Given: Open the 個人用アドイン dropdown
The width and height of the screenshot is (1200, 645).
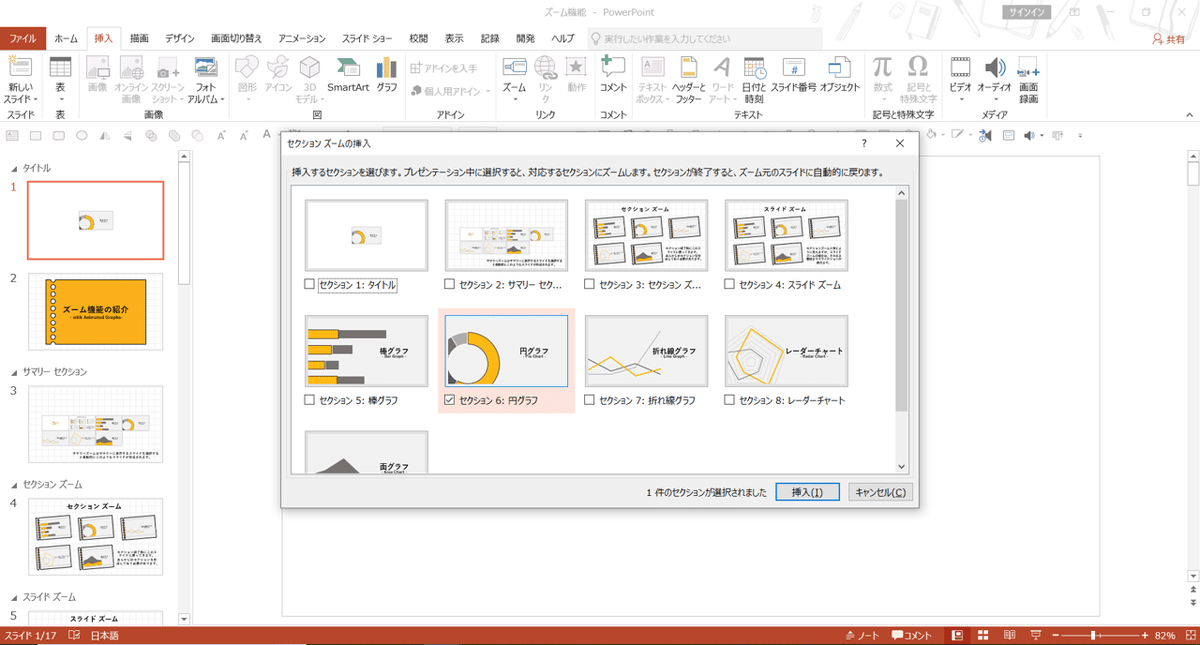Looking at the screenshot, I should pyautogui.click(x=450, y=91).
